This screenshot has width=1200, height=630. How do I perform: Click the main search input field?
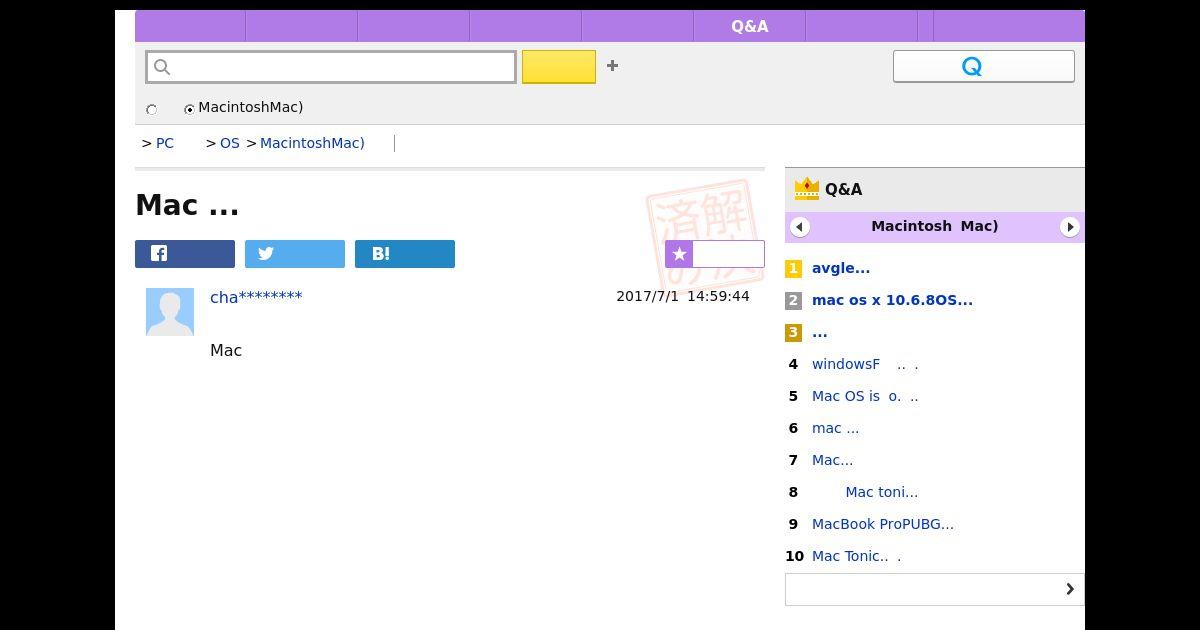331,67
